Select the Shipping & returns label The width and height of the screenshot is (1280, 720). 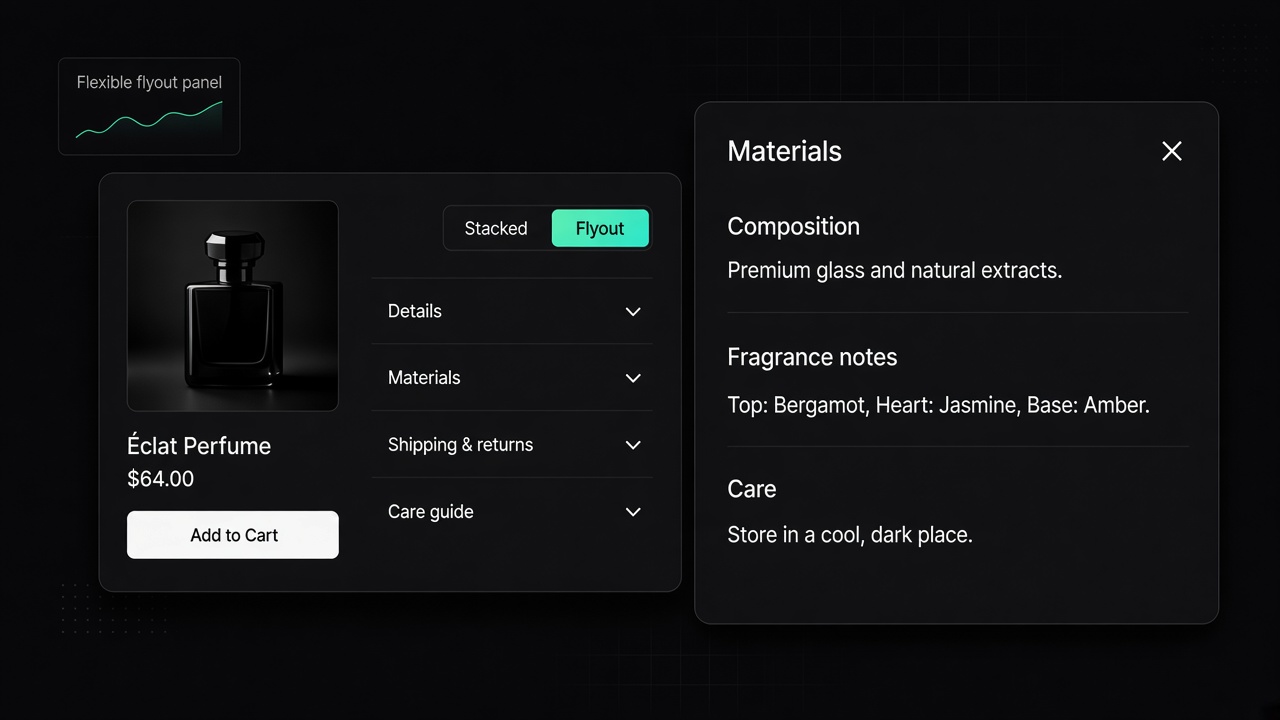click(460, 445)
